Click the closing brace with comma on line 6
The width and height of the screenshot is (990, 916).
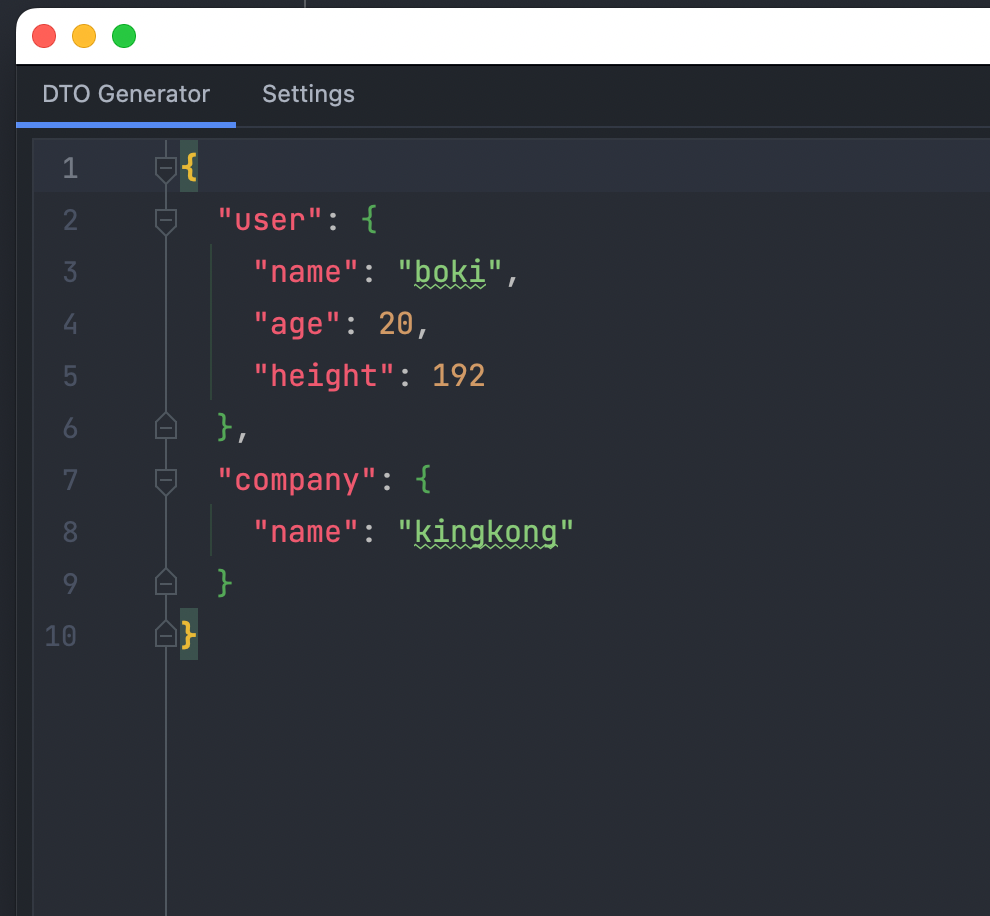click(232, 428)
